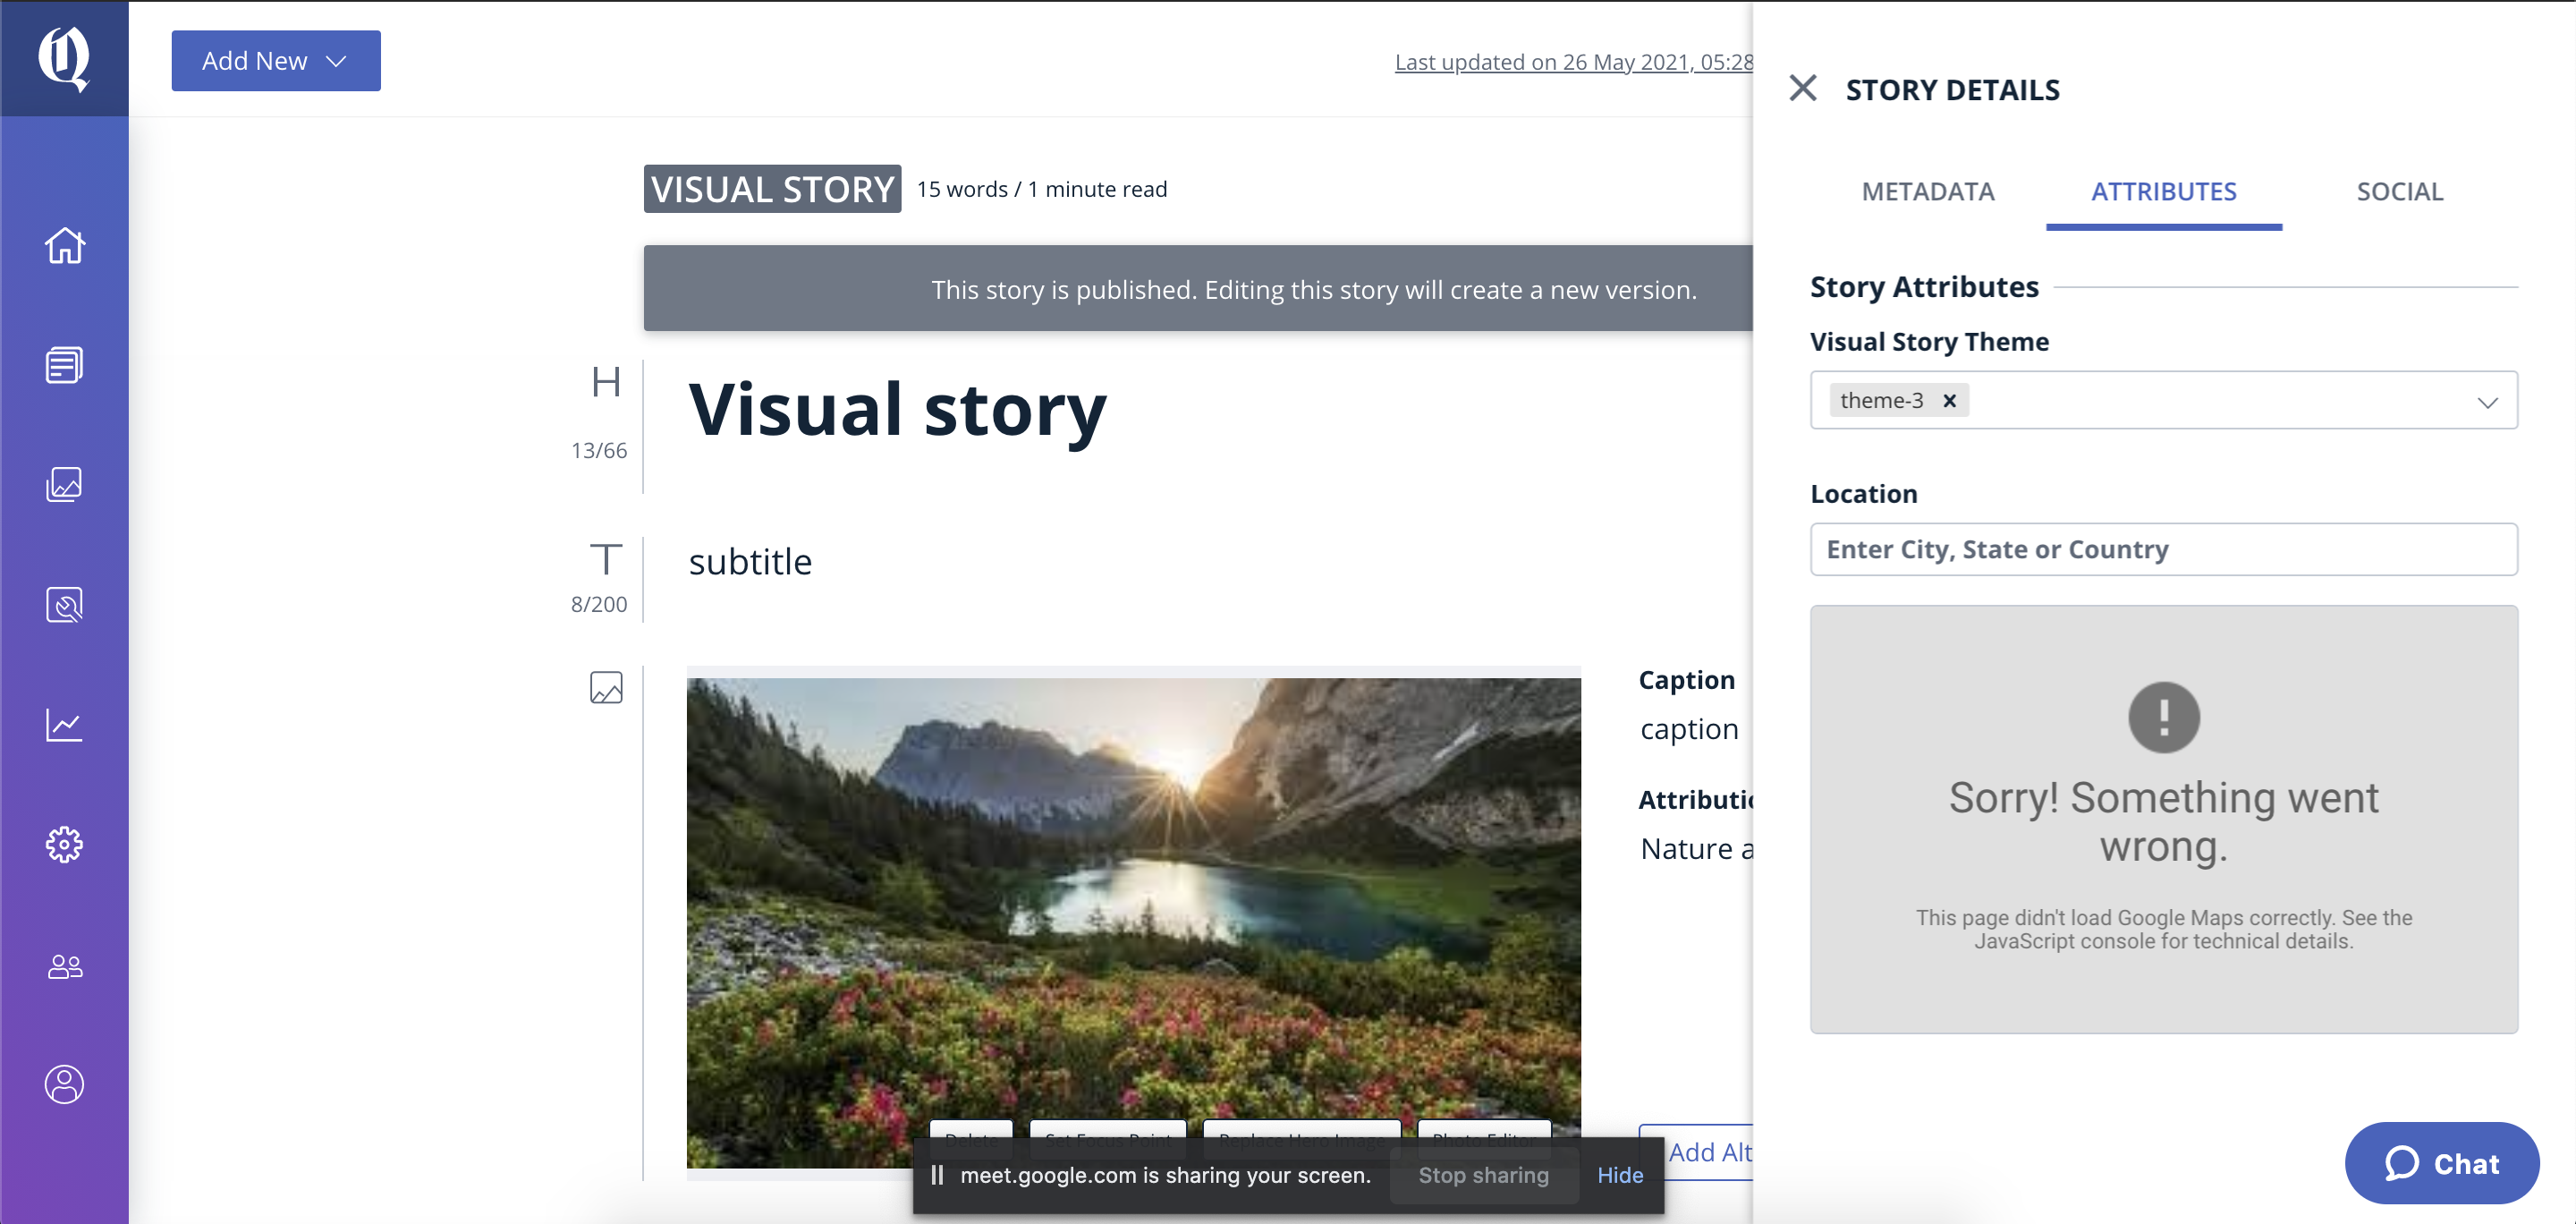Open the Images gallery icon in sidebar

point(64,485)
